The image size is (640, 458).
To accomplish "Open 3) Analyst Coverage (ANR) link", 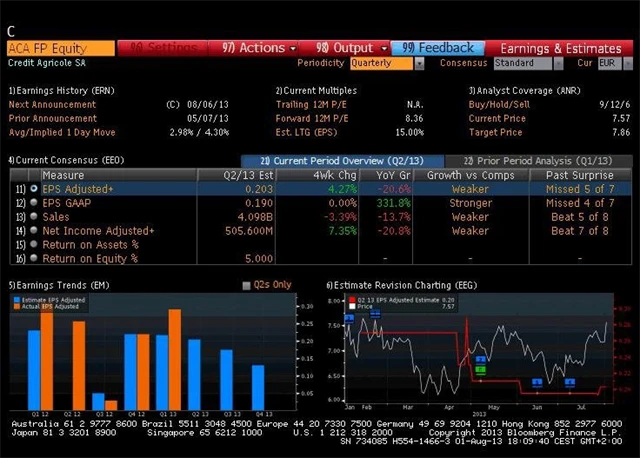I will pos(524,91).
